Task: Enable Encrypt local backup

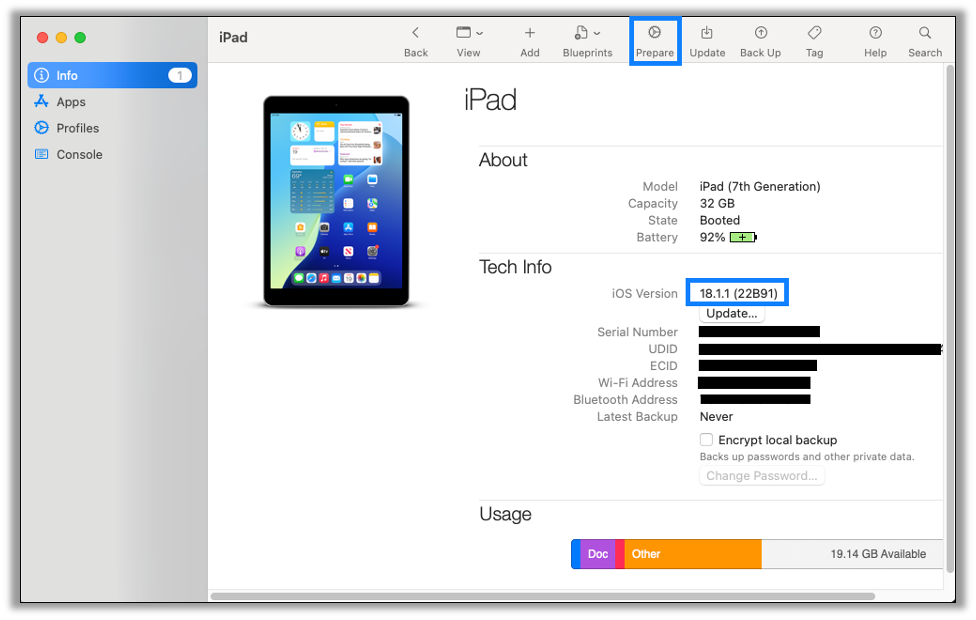Action: [706, 440]
